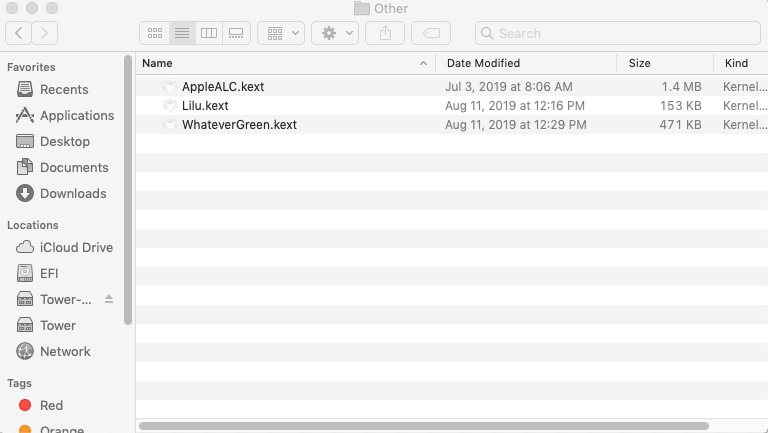Click the Share toolbar button
The width and height of the screenshot is (768, 433).
(x=385, y=33)
